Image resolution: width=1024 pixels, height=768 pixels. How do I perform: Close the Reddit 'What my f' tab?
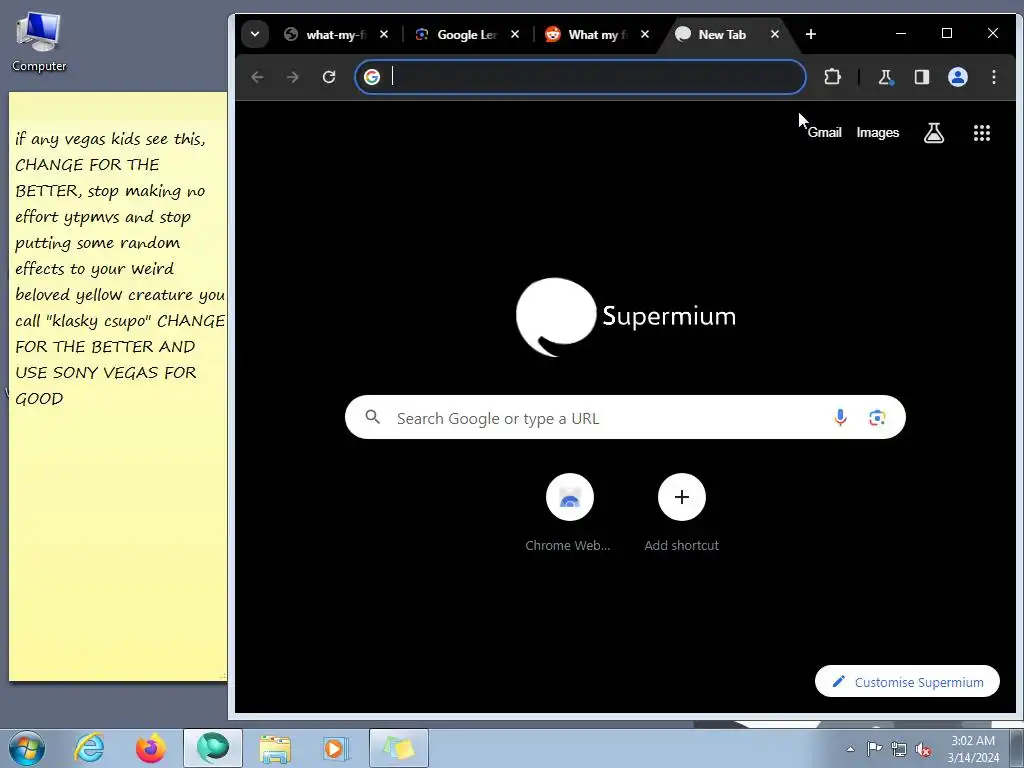[645, 34]
